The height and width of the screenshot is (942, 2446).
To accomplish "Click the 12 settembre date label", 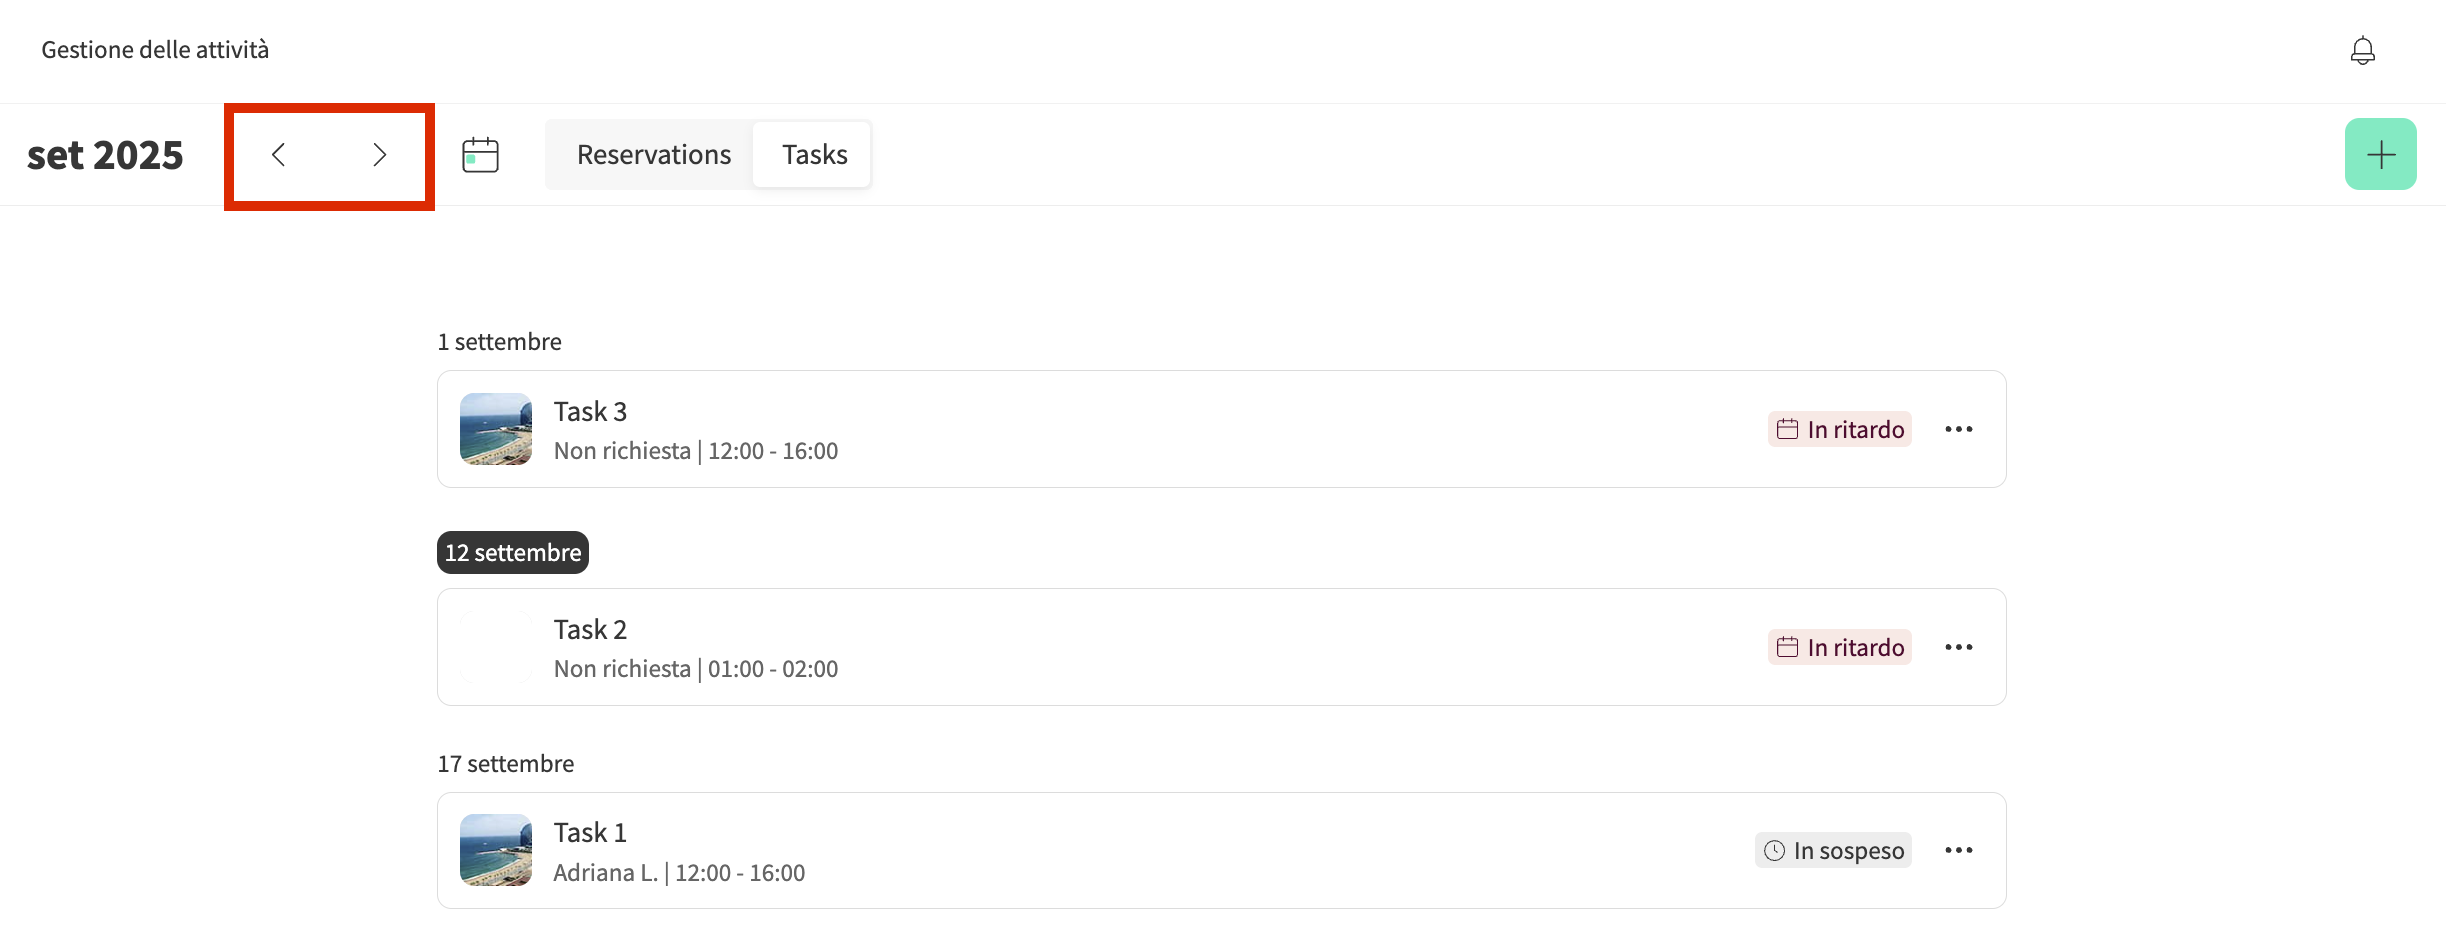I will 513,553.
